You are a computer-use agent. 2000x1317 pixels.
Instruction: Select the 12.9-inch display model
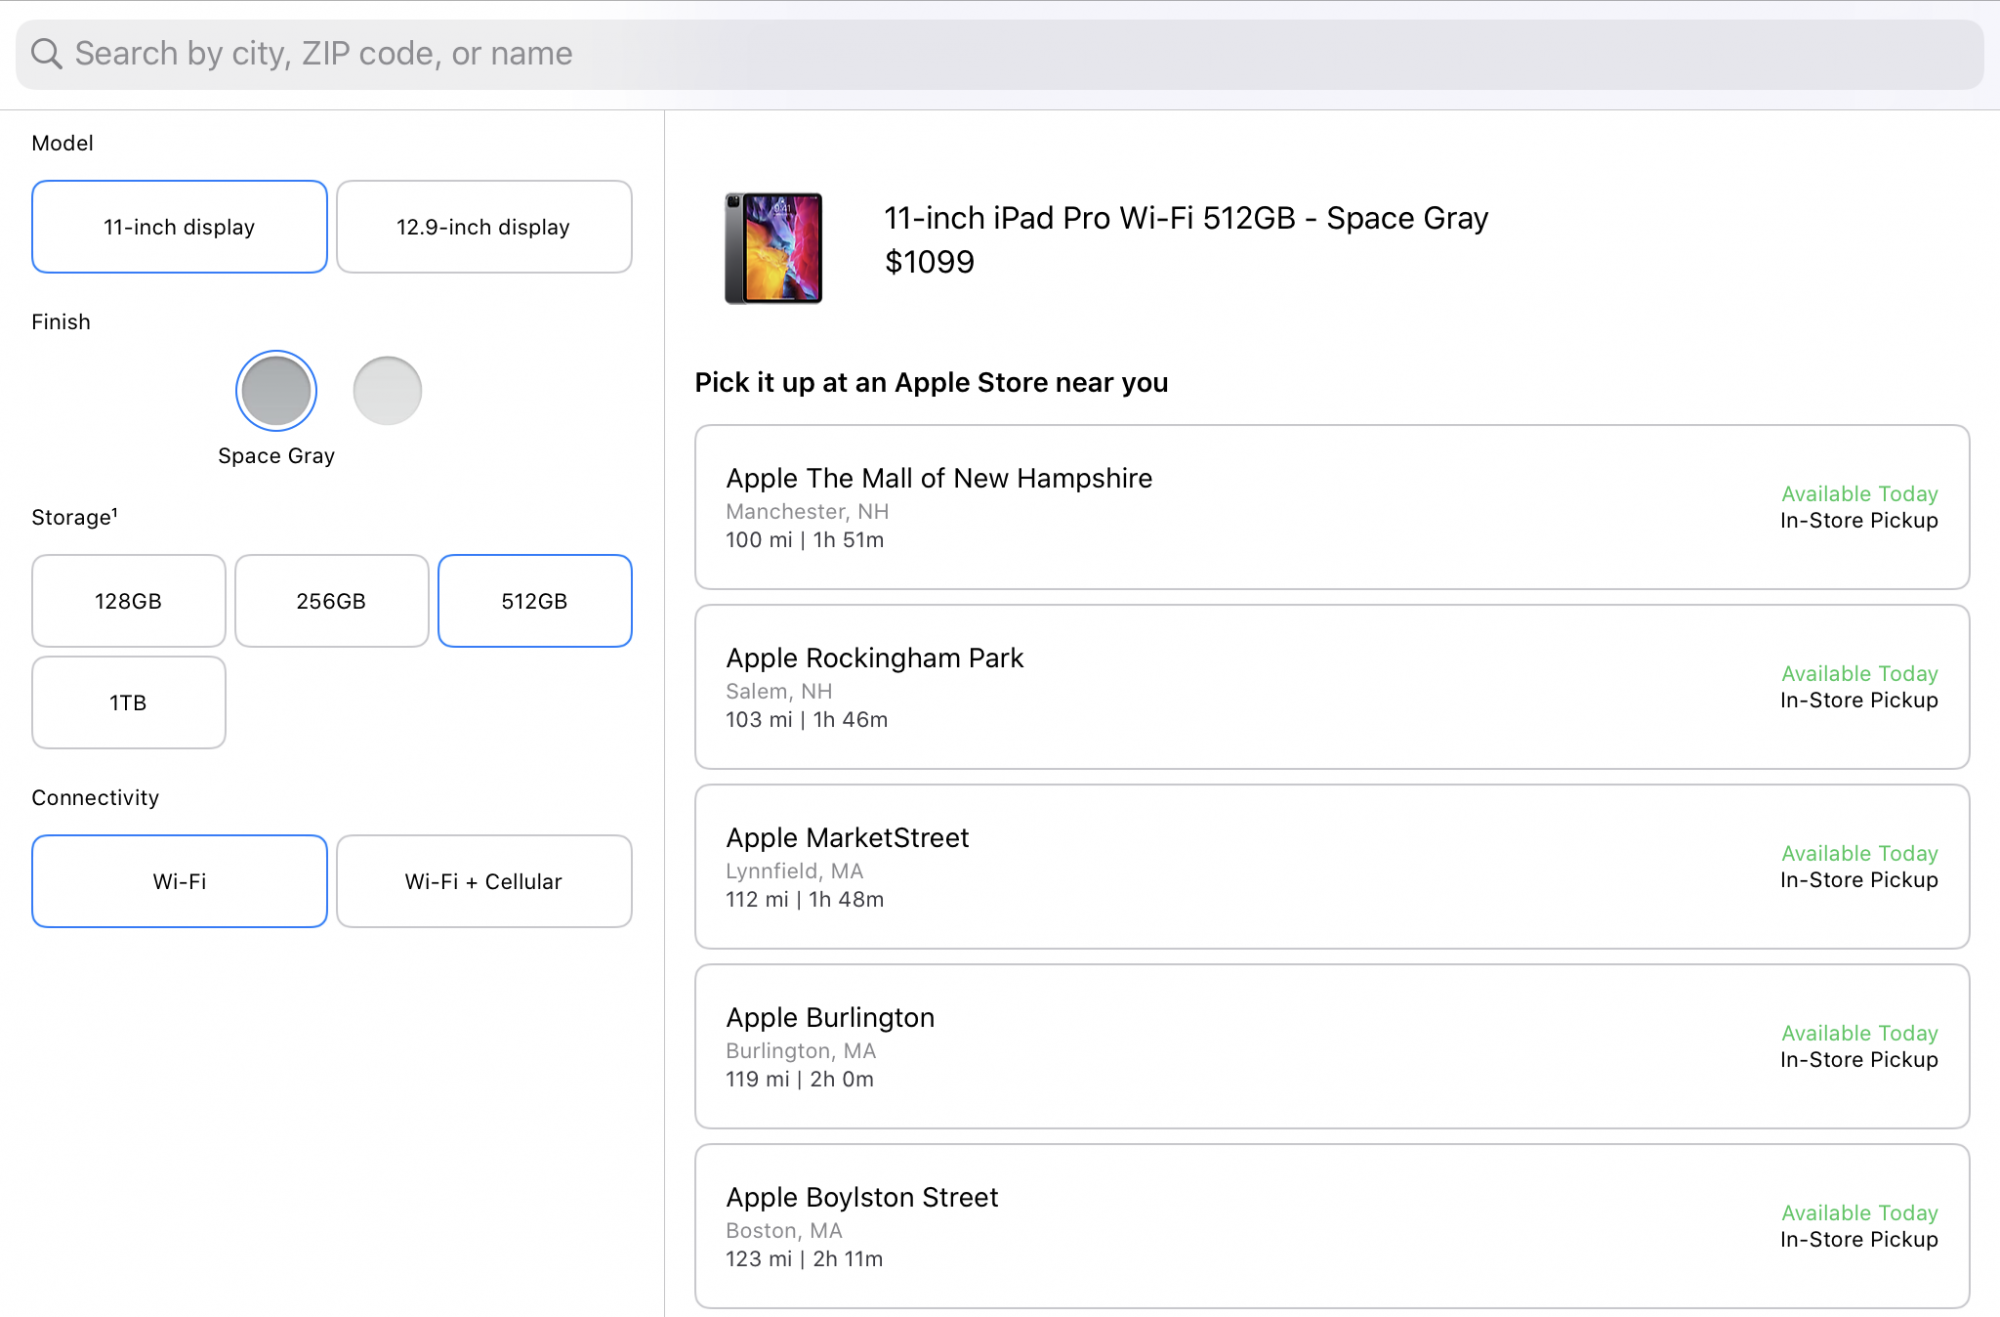click(x=483, y=227)
